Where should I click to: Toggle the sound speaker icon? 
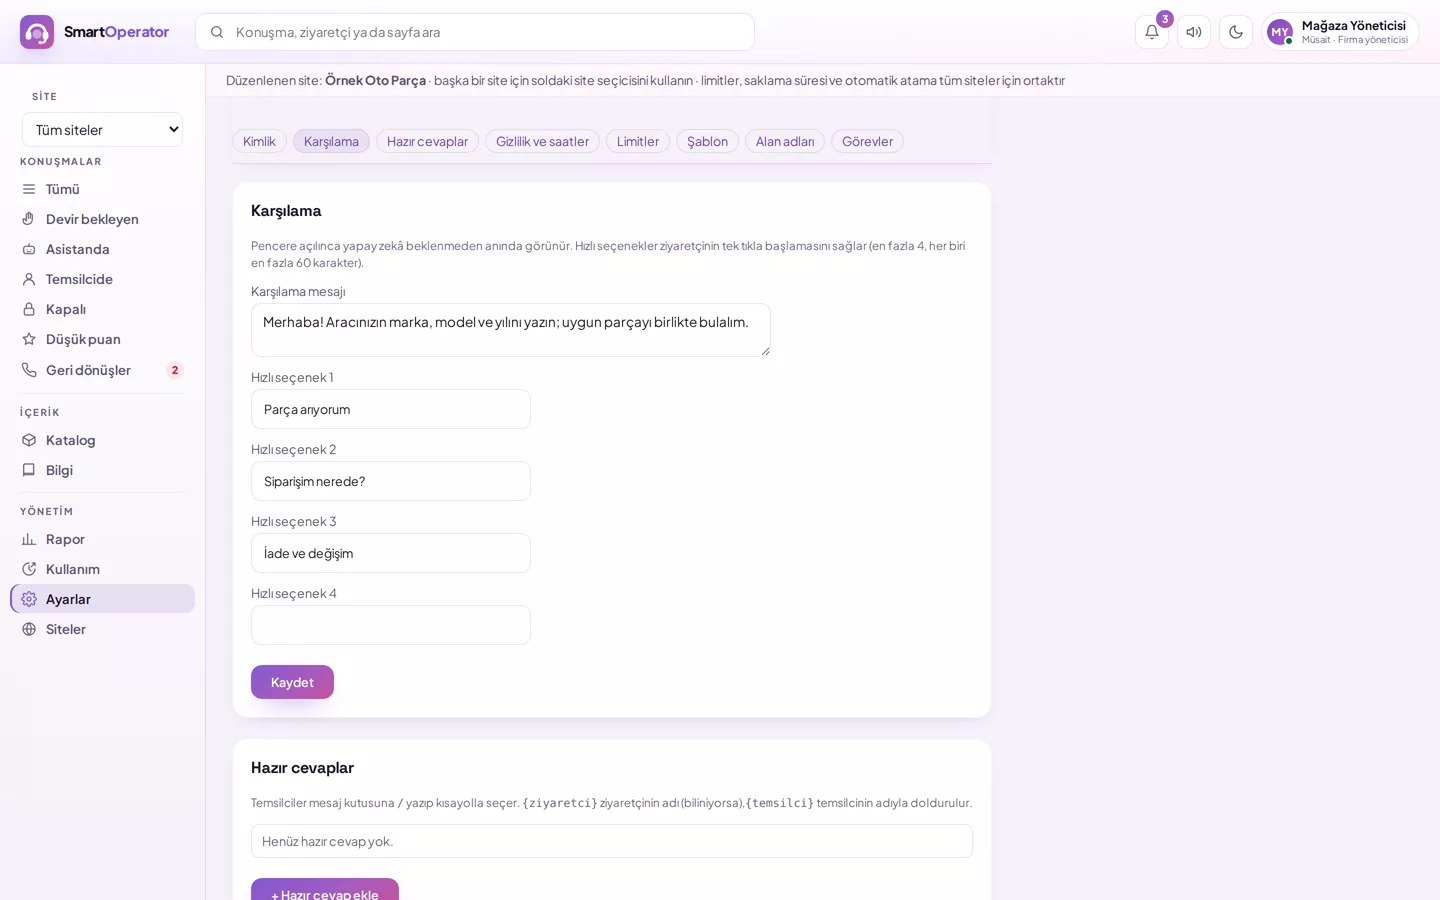point(1194,32)
